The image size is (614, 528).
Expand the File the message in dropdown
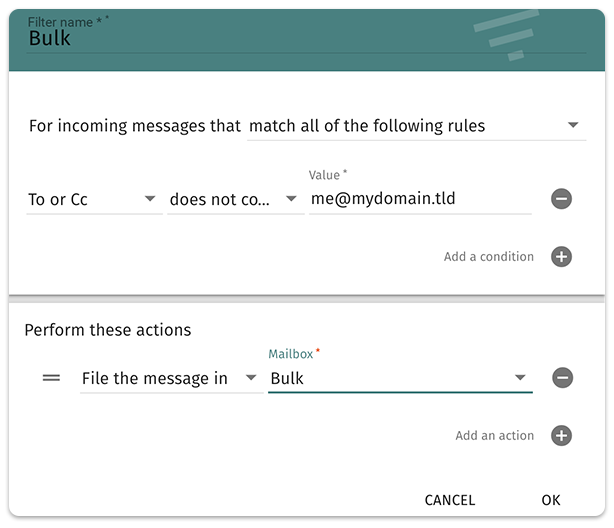tap(250, 378)
